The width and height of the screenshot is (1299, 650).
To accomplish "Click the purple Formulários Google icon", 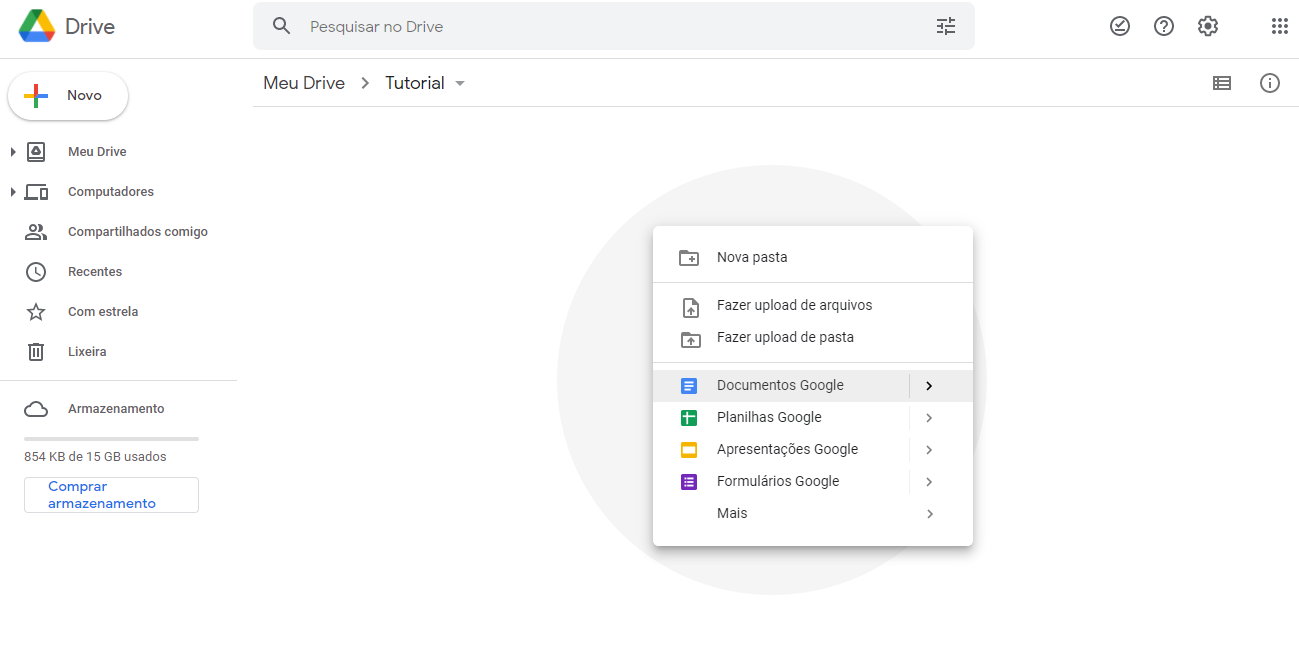I will (x=689, y=481).
